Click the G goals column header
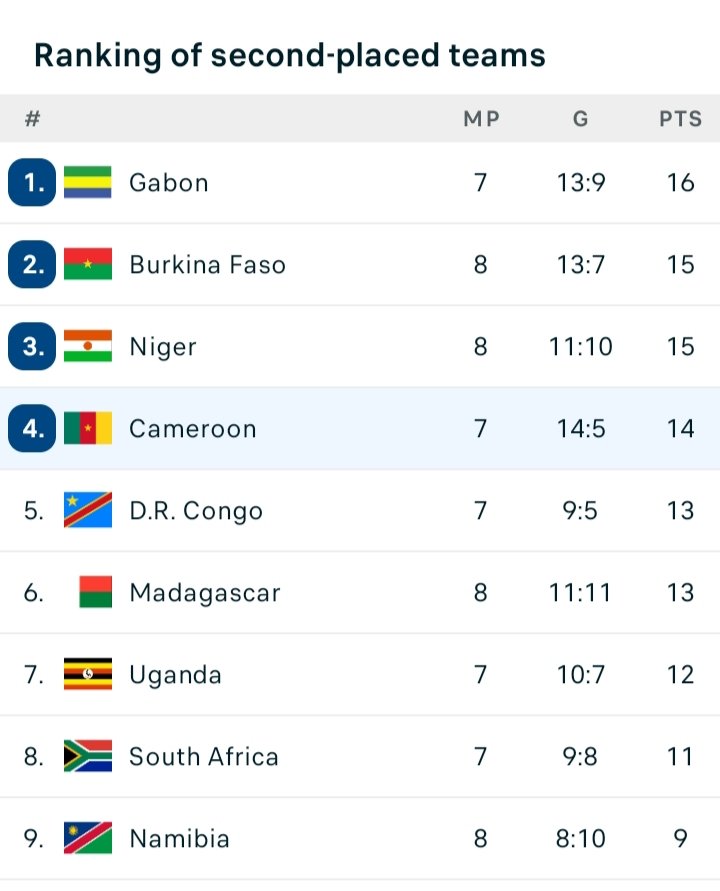 (x=581, y=119)
